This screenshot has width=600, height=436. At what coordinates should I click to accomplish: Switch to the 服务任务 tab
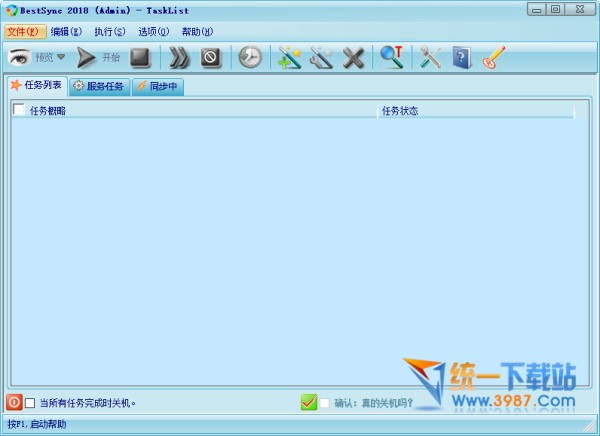pos(99,87)
